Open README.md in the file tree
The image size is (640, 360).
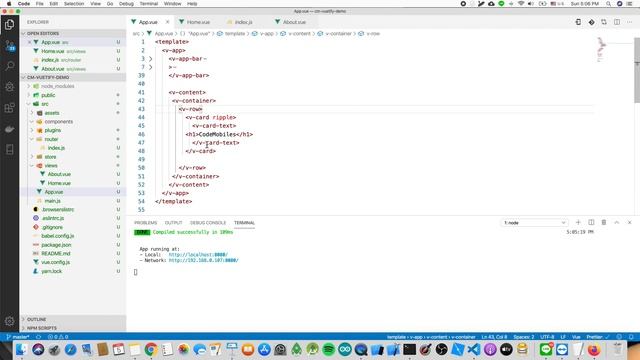click(56, 253)
